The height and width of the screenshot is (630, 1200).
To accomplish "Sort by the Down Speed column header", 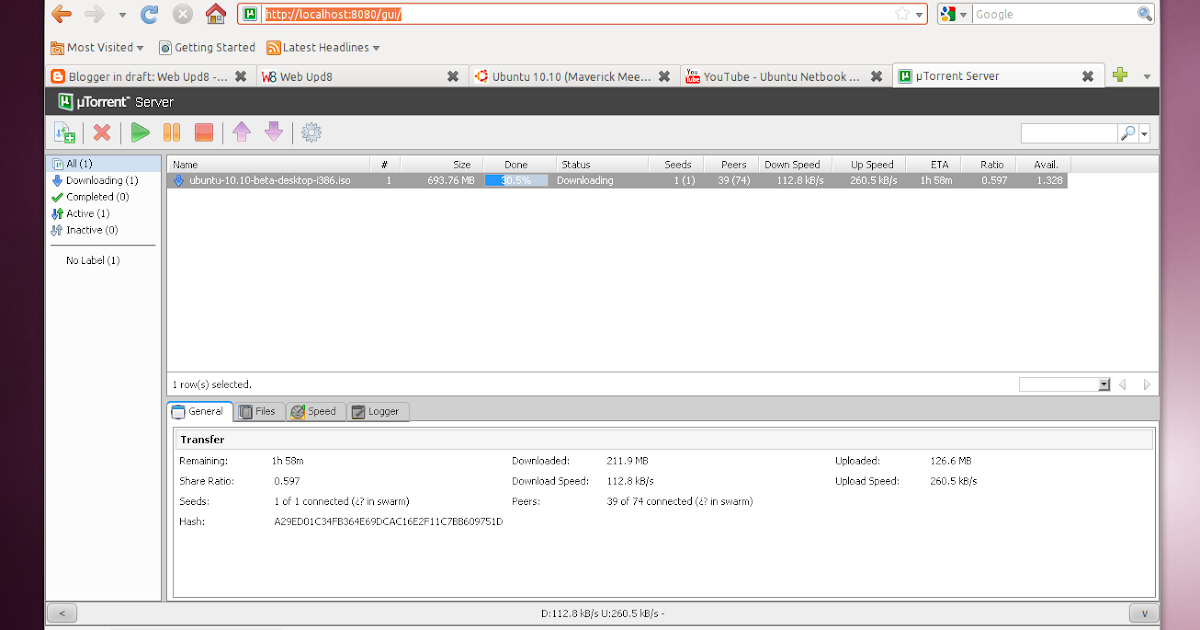I will pos(793,164).
